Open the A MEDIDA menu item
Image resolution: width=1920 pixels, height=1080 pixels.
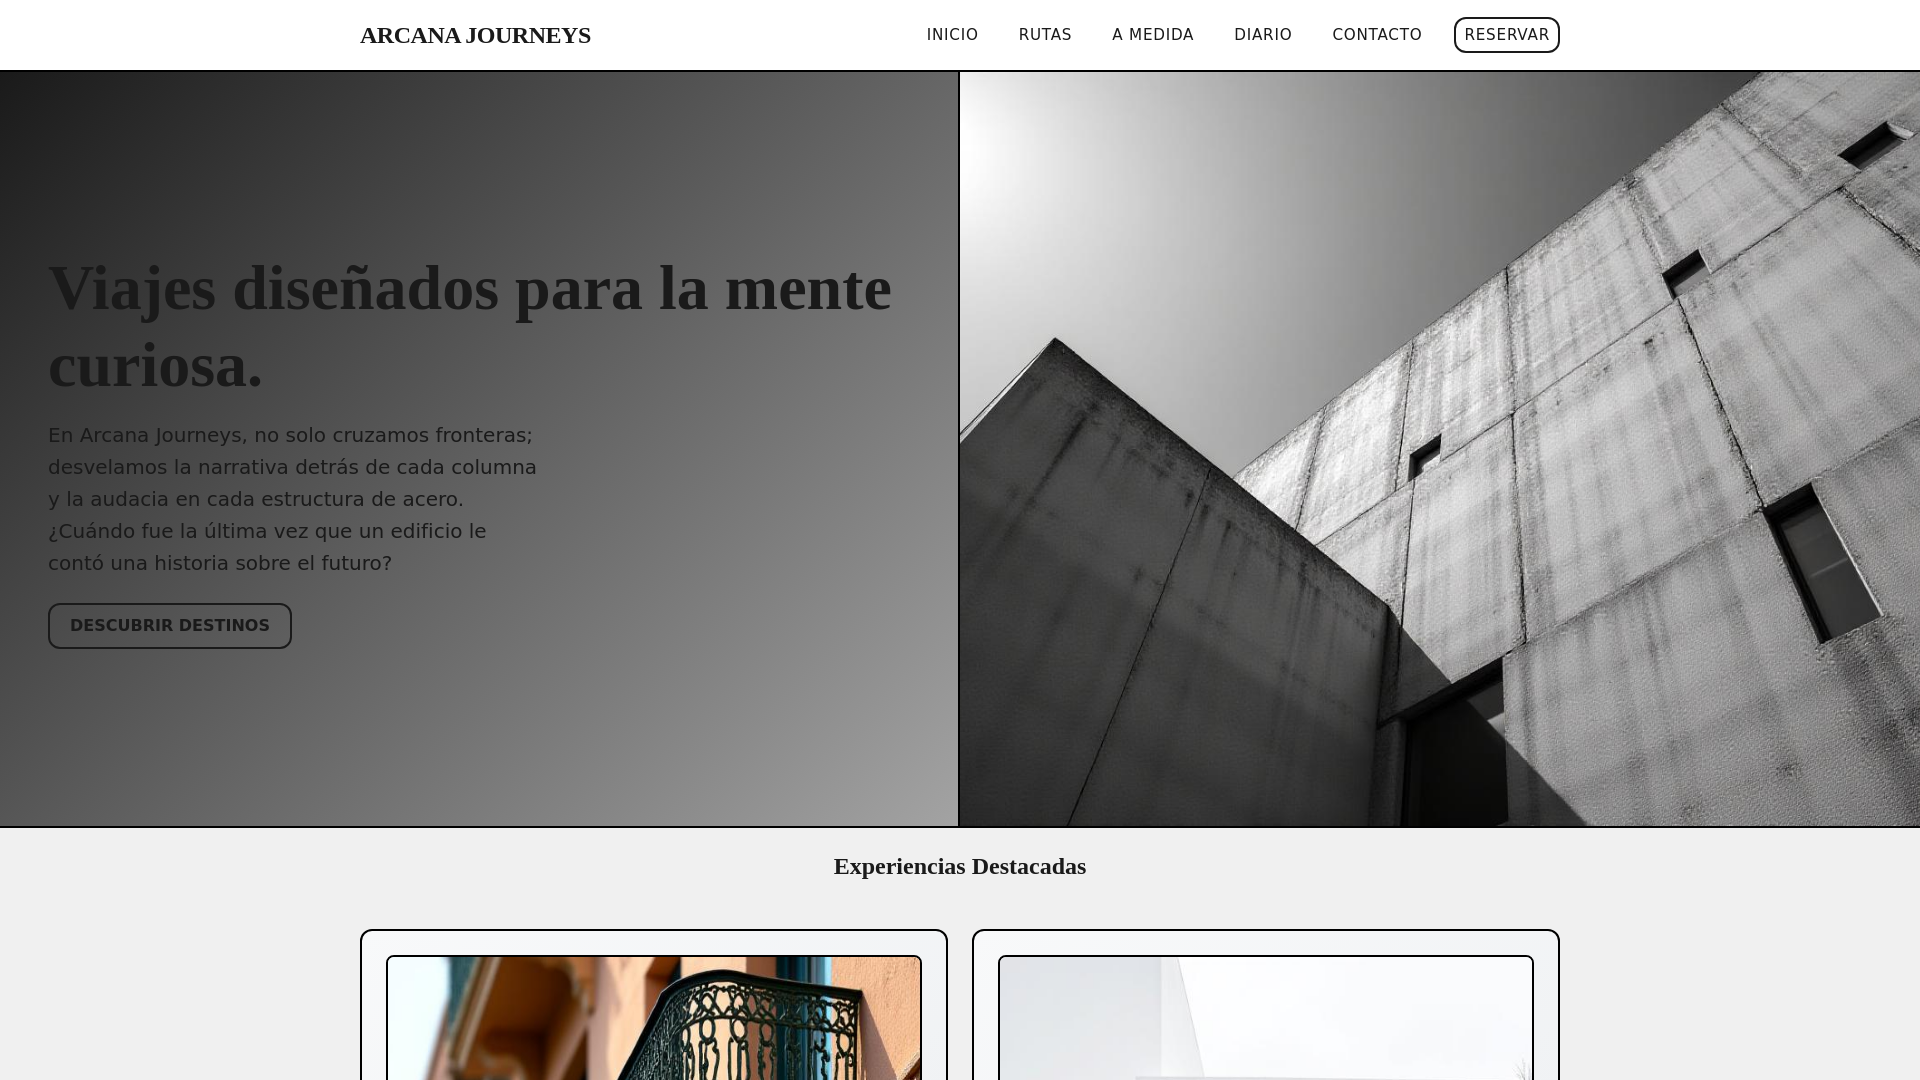coord(1152,35)
